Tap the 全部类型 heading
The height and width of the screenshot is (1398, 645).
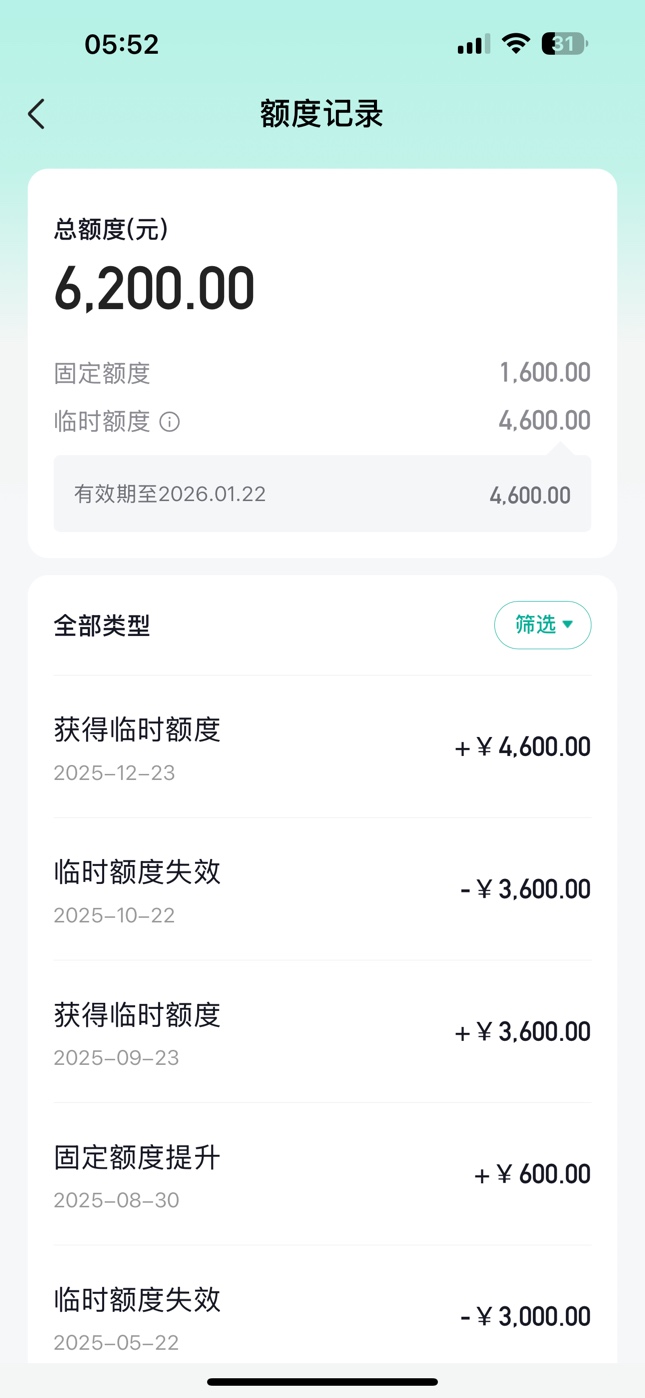pyautogui.click(x=102, y=626)
